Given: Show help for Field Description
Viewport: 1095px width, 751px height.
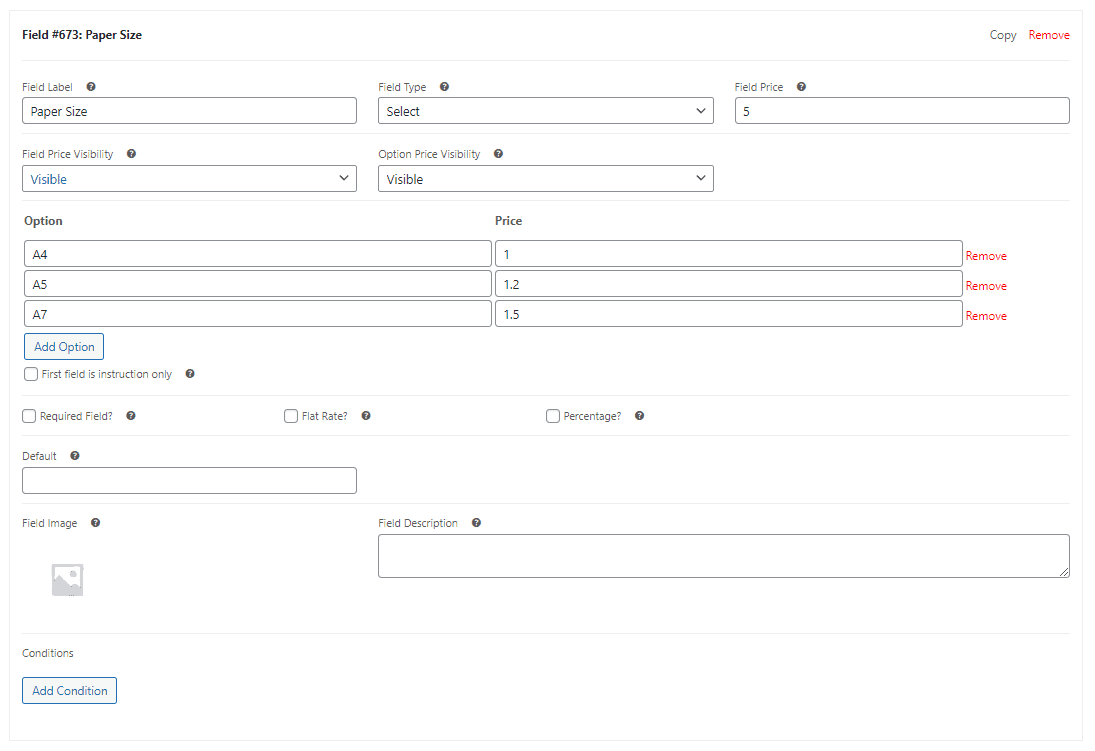Looking at the screenshot, I should (x=476, y=523).
